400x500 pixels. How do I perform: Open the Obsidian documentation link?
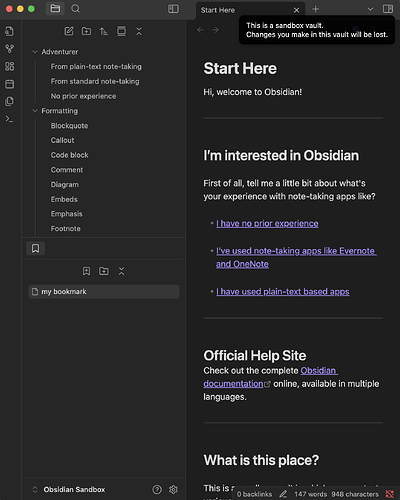coord(270,377)
